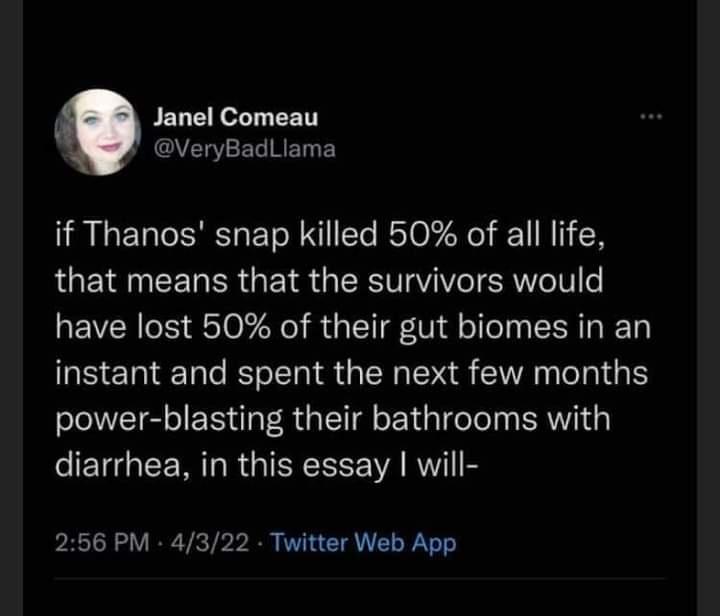Click the 2:56 PM timestamp

[104, 543]
